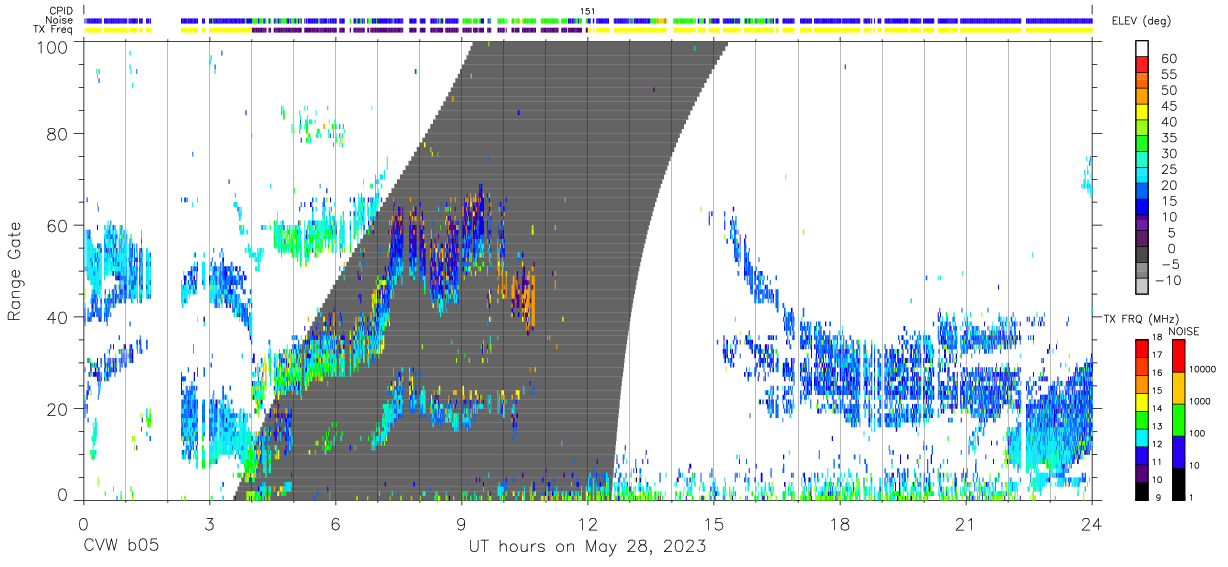
Task: Click the 20 tick on Range Gate axis
Action: [58, 409]
